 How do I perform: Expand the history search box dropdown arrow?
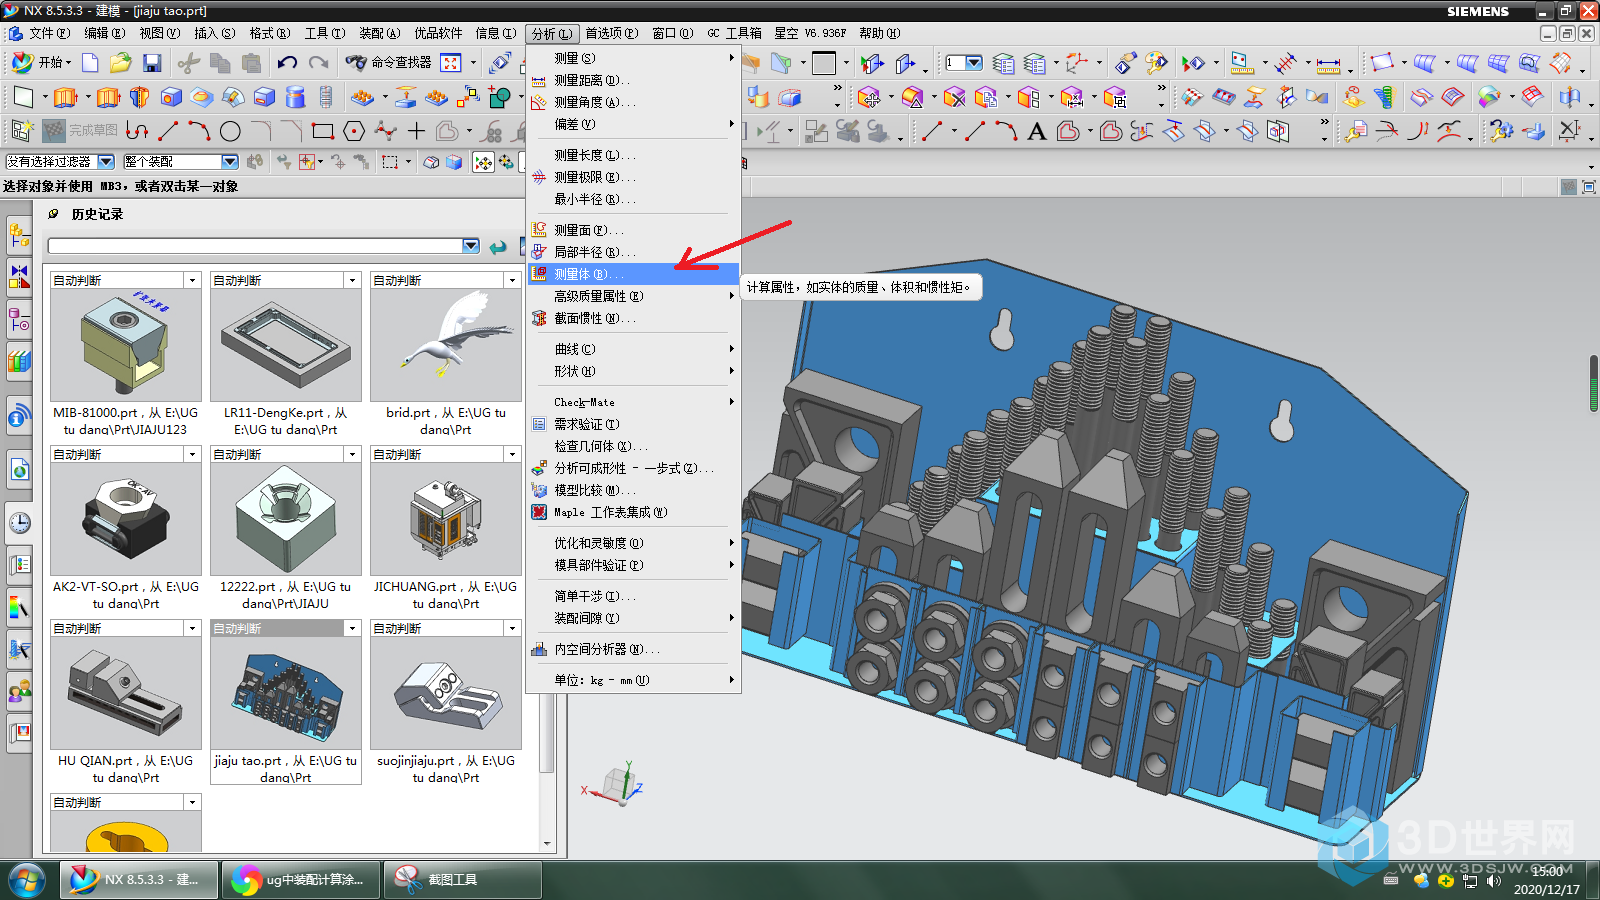[x=471, y=246]
